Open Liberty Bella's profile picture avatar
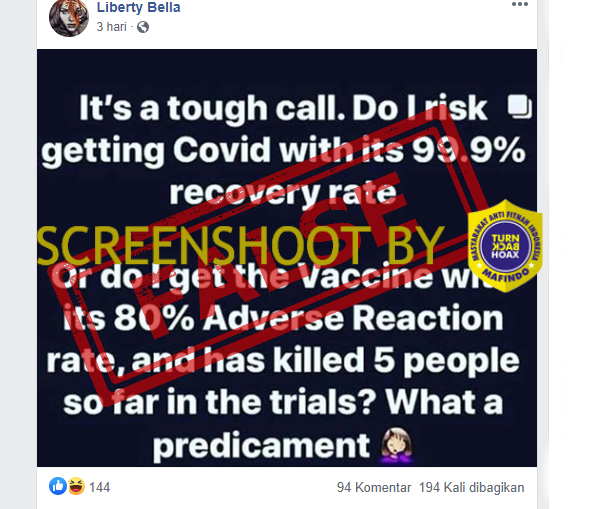This screenshot has height=509, width=590. point(69,18)
